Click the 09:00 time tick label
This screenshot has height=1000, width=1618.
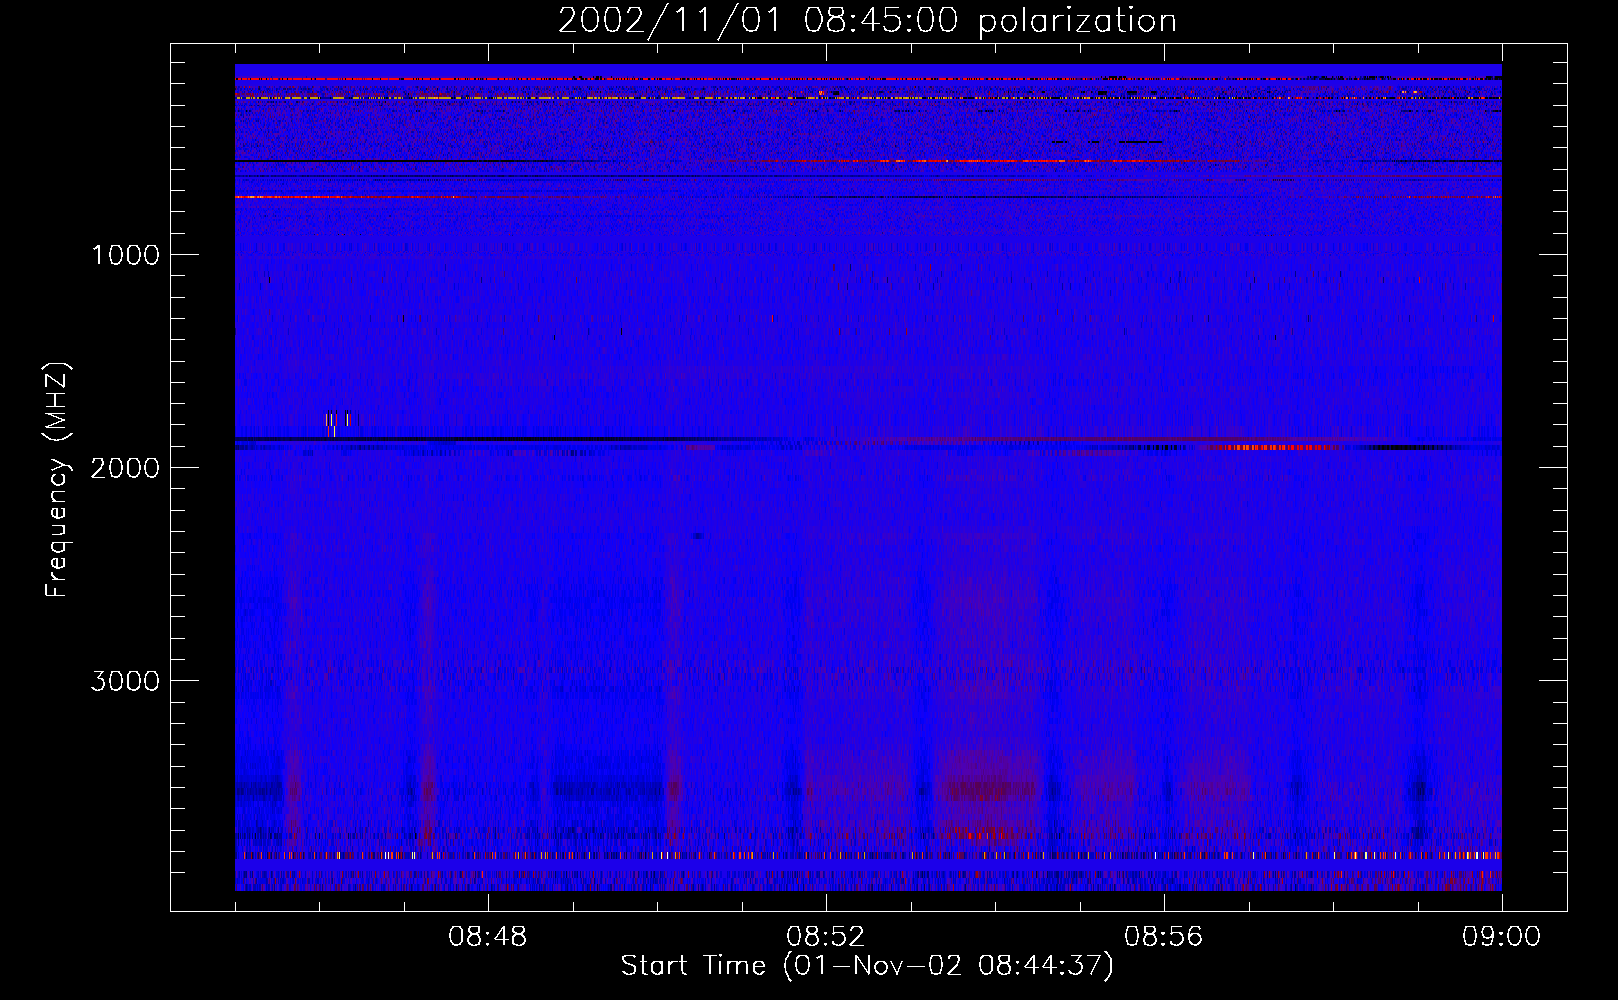1501,937
